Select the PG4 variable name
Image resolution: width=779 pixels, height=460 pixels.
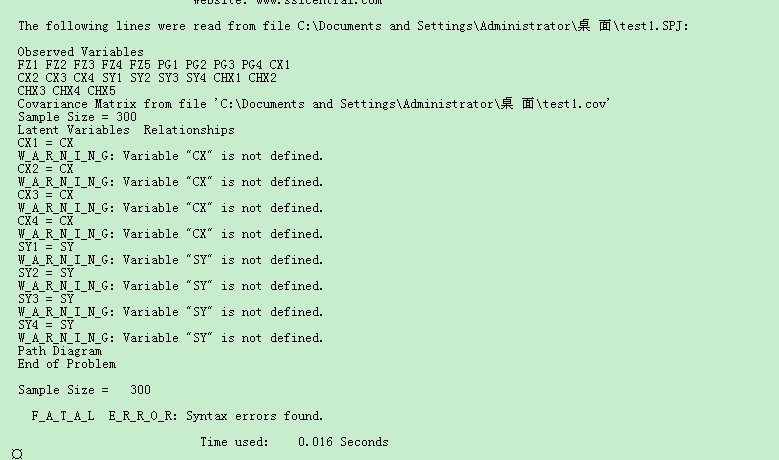(251, 65)
